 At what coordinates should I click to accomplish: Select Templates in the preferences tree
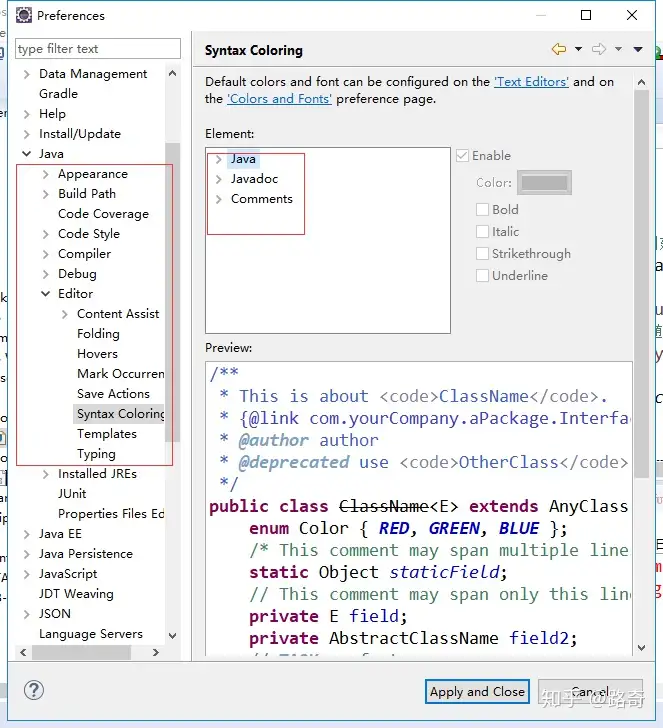[x=106, y=434]
